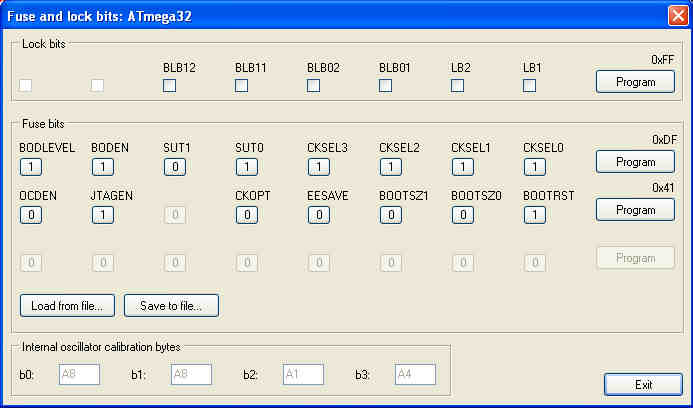The width and height of the screenshot is (693, 408).
Task: Toggle the BODEN fuse bit
Action: pos(103,167)
